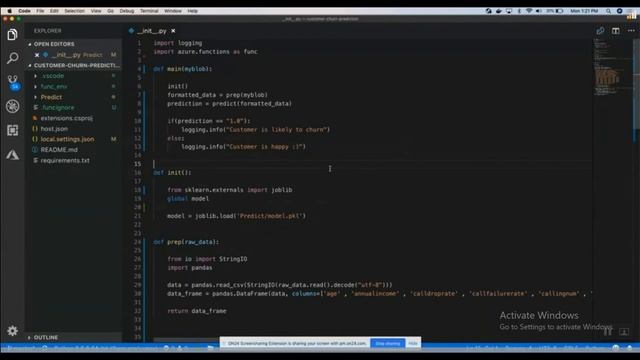Click the Bluetooth icon in menu bar
The height and width of the screenshot is (360, 640).
pos(519,11)
